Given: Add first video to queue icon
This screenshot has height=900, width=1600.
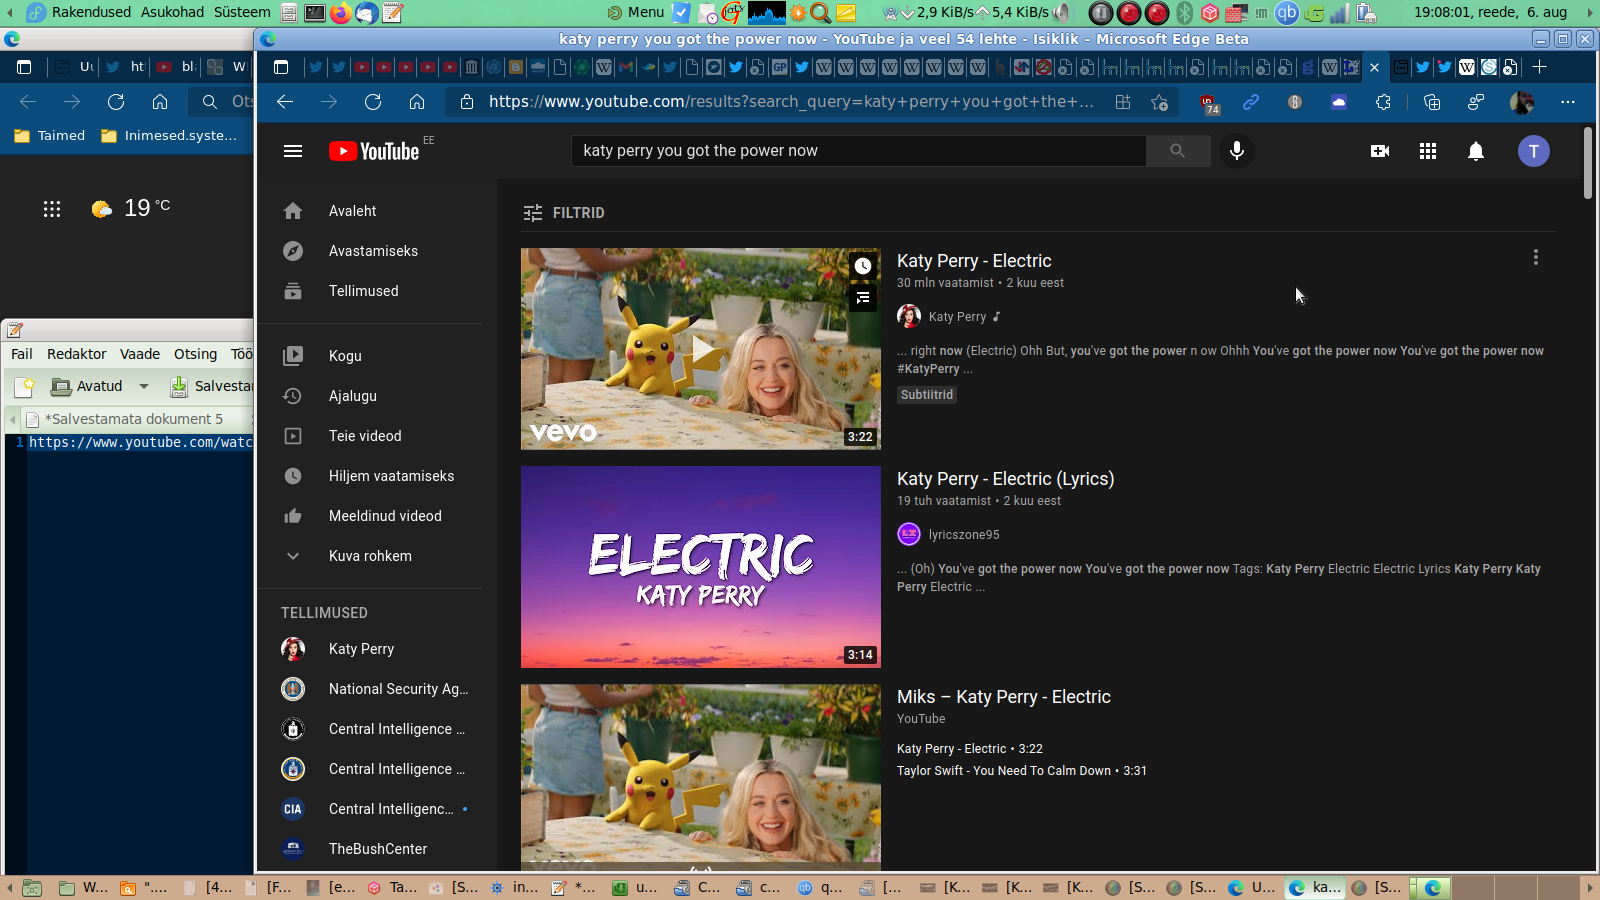Looking at the screenshot, I should click(x=862, y=298).
